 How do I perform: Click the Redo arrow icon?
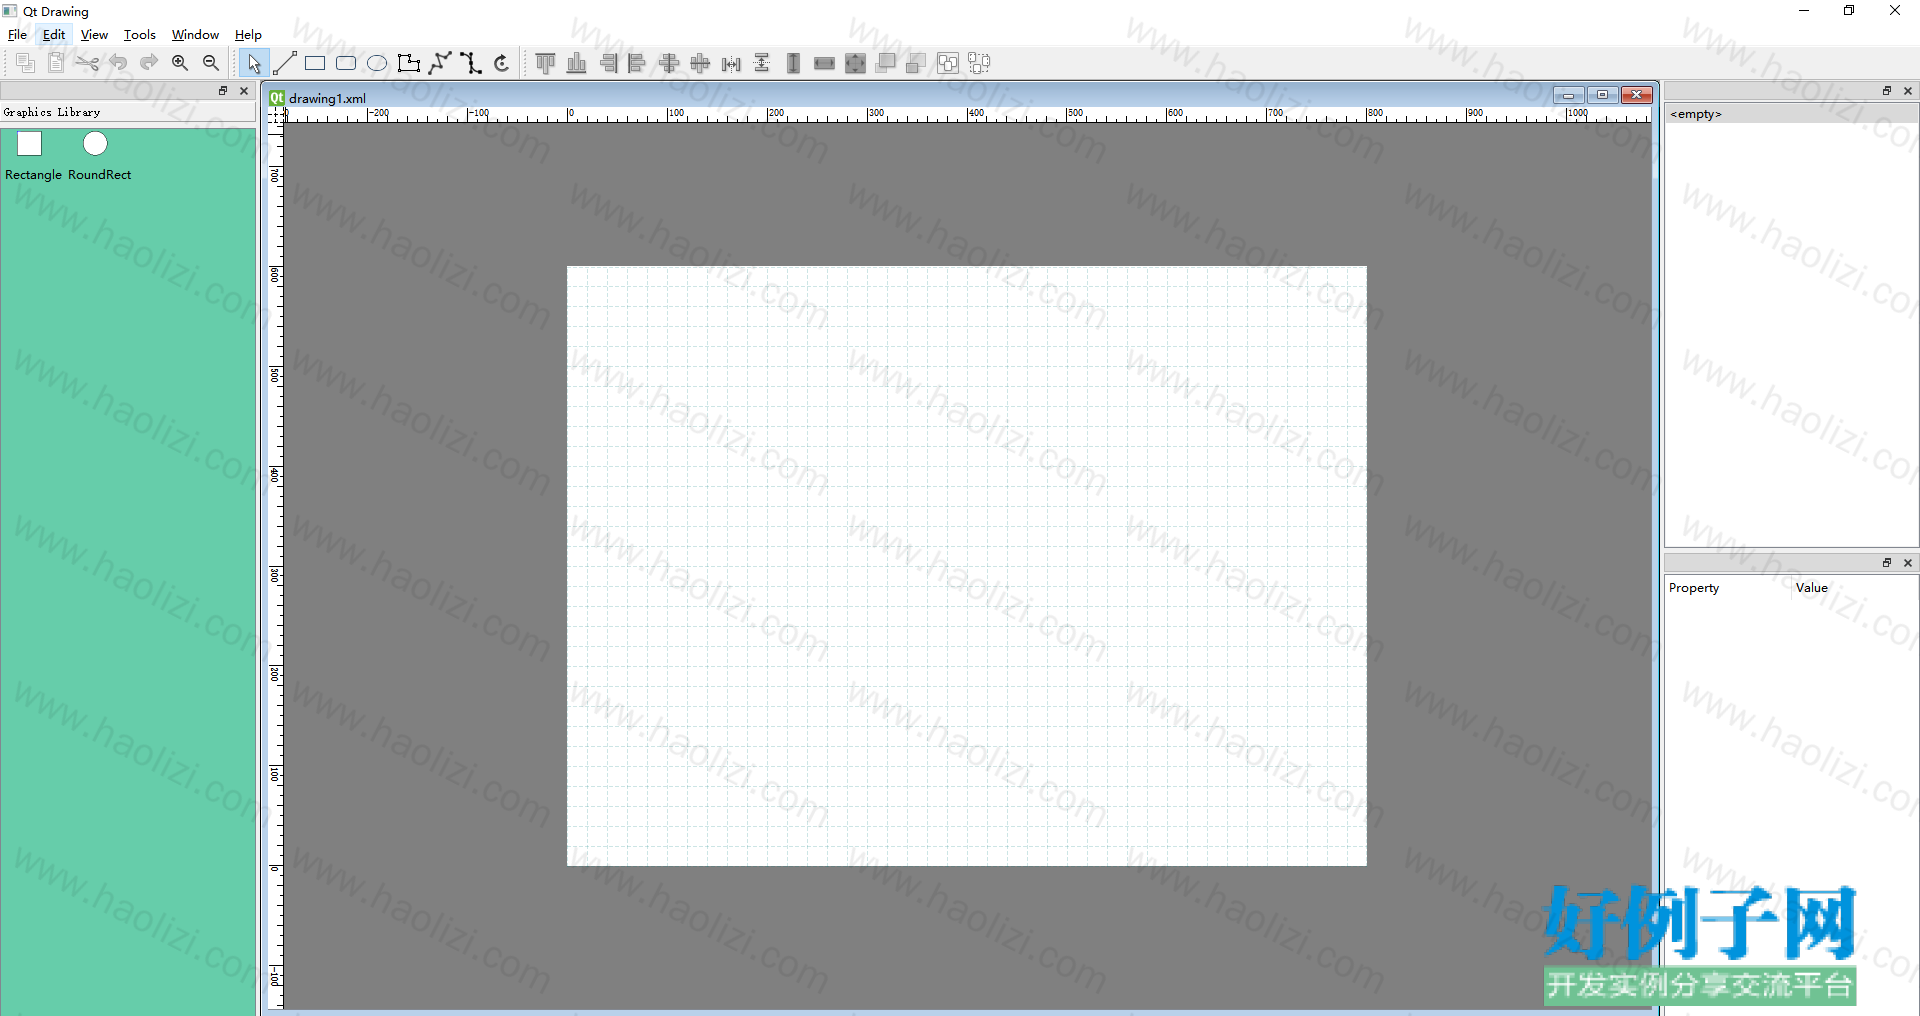[x=150, y=63]
